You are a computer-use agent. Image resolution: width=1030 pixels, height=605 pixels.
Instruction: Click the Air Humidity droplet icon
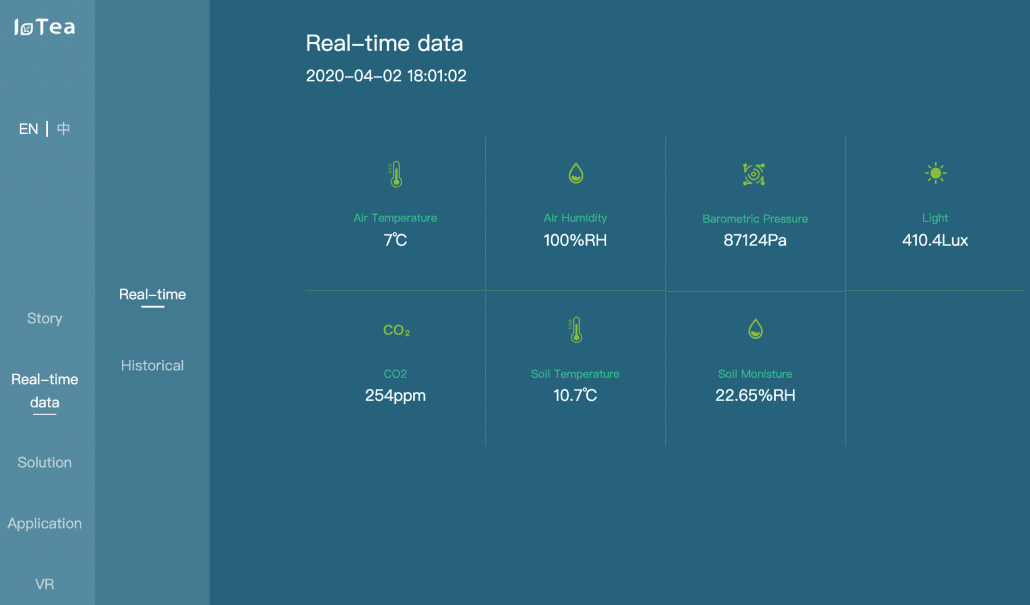click(x=575, y=174)
